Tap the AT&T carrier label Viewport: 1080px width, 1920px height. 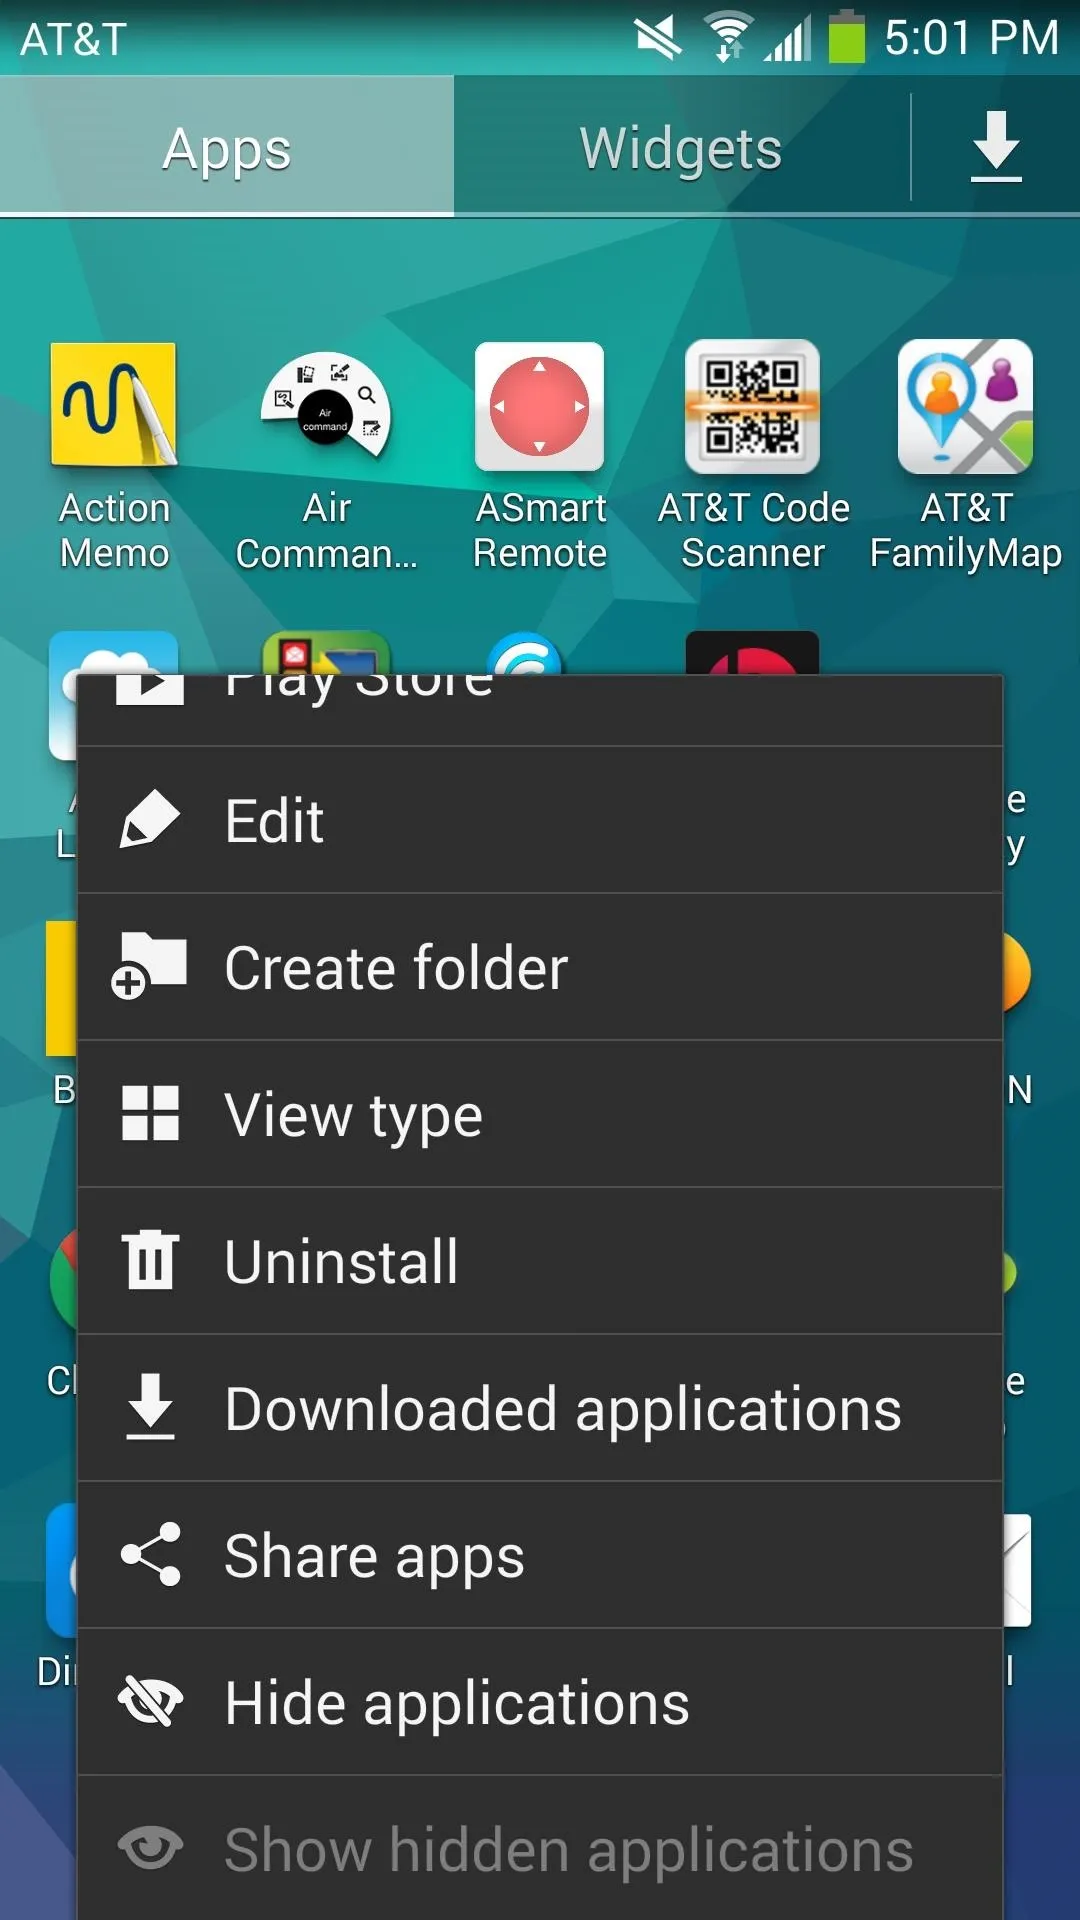click(73, 40)
